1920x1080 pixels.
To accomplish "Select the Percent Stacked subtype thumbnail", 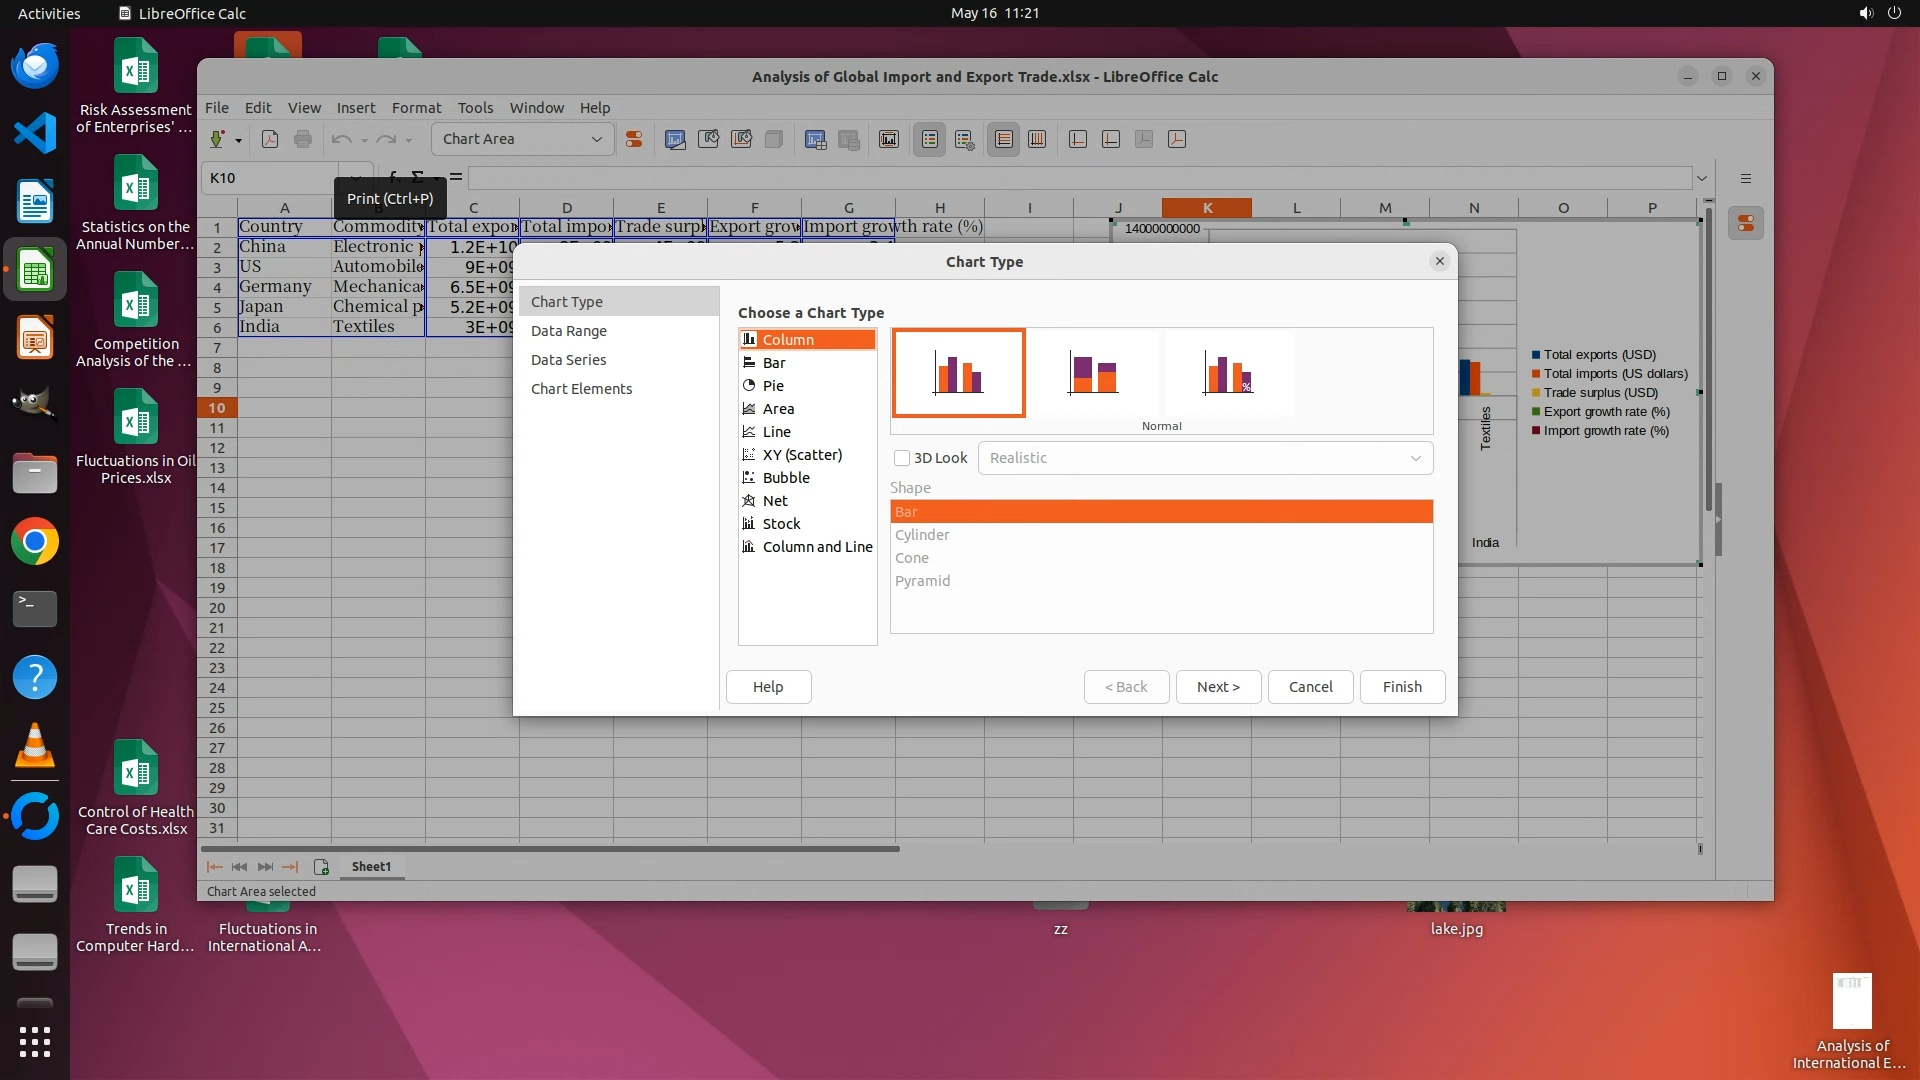I will pos(1228,373).
